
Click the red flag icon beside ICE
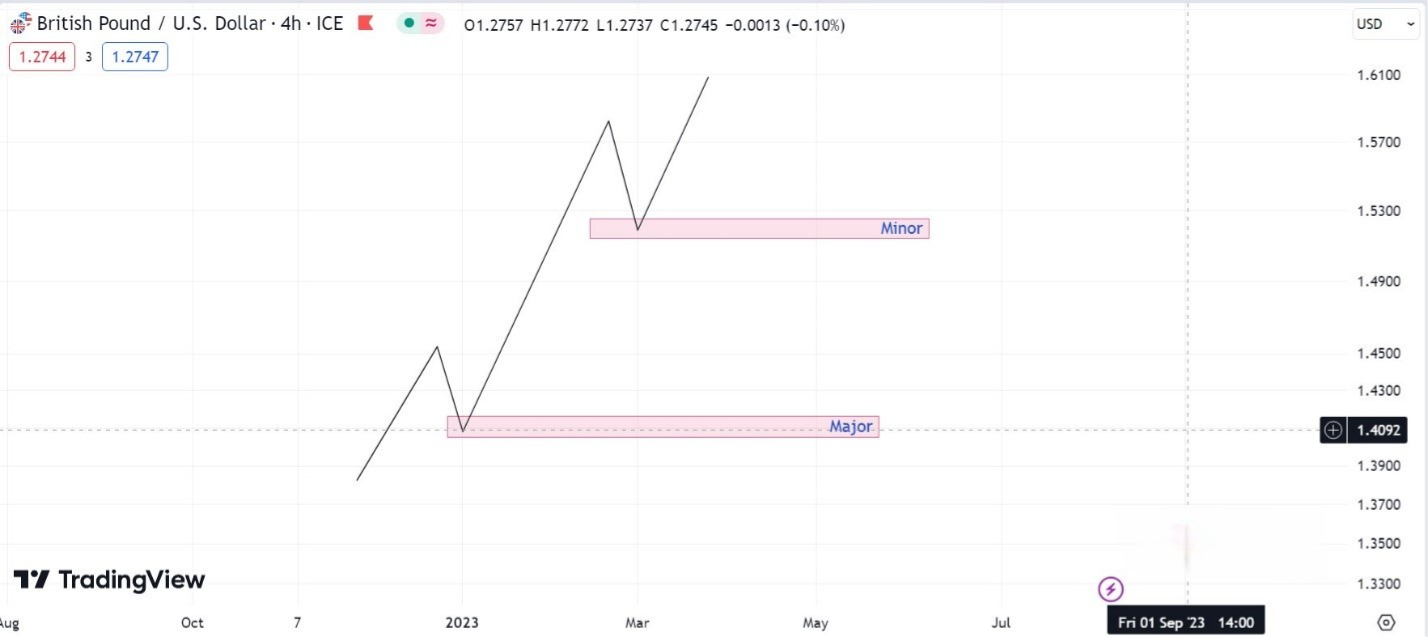pyautogui.click(x=365, y=23)
